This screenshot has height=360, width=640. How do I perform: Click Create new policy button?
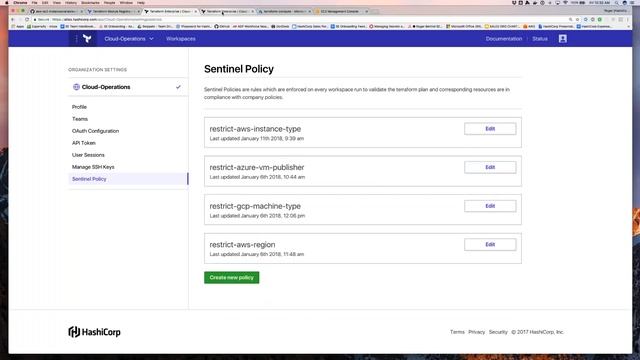(231, 278)
